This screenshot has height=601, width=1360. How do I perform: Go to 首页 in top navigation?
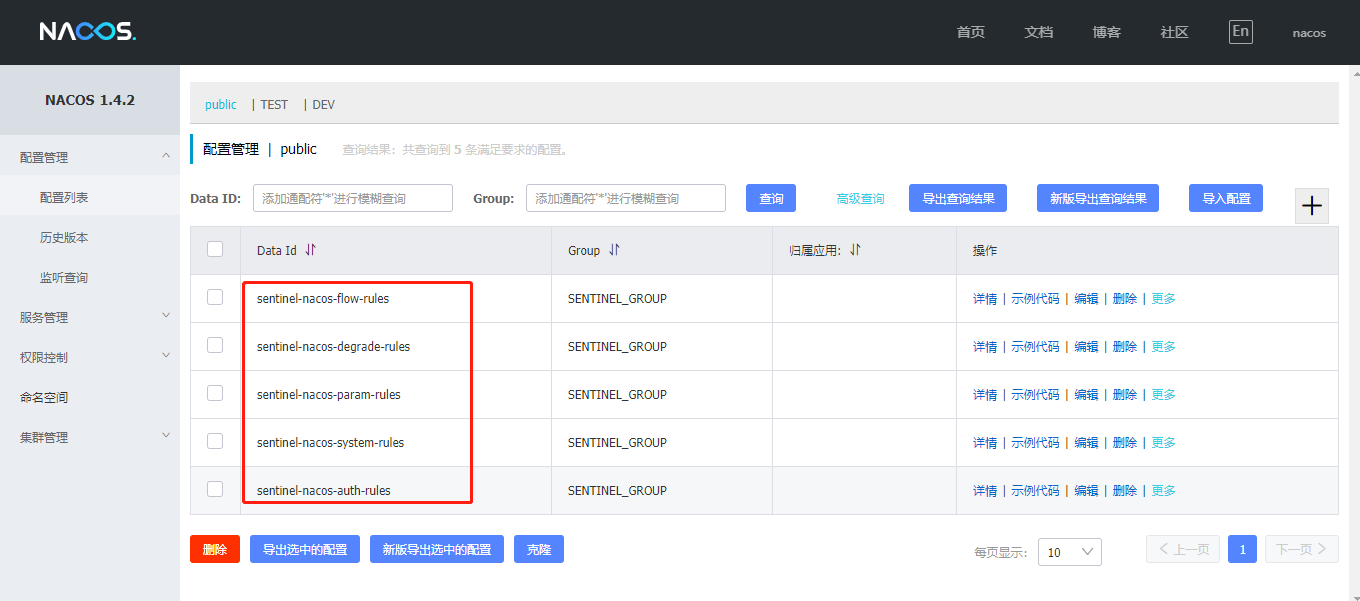pyautogui.click(x=970, y=32)
